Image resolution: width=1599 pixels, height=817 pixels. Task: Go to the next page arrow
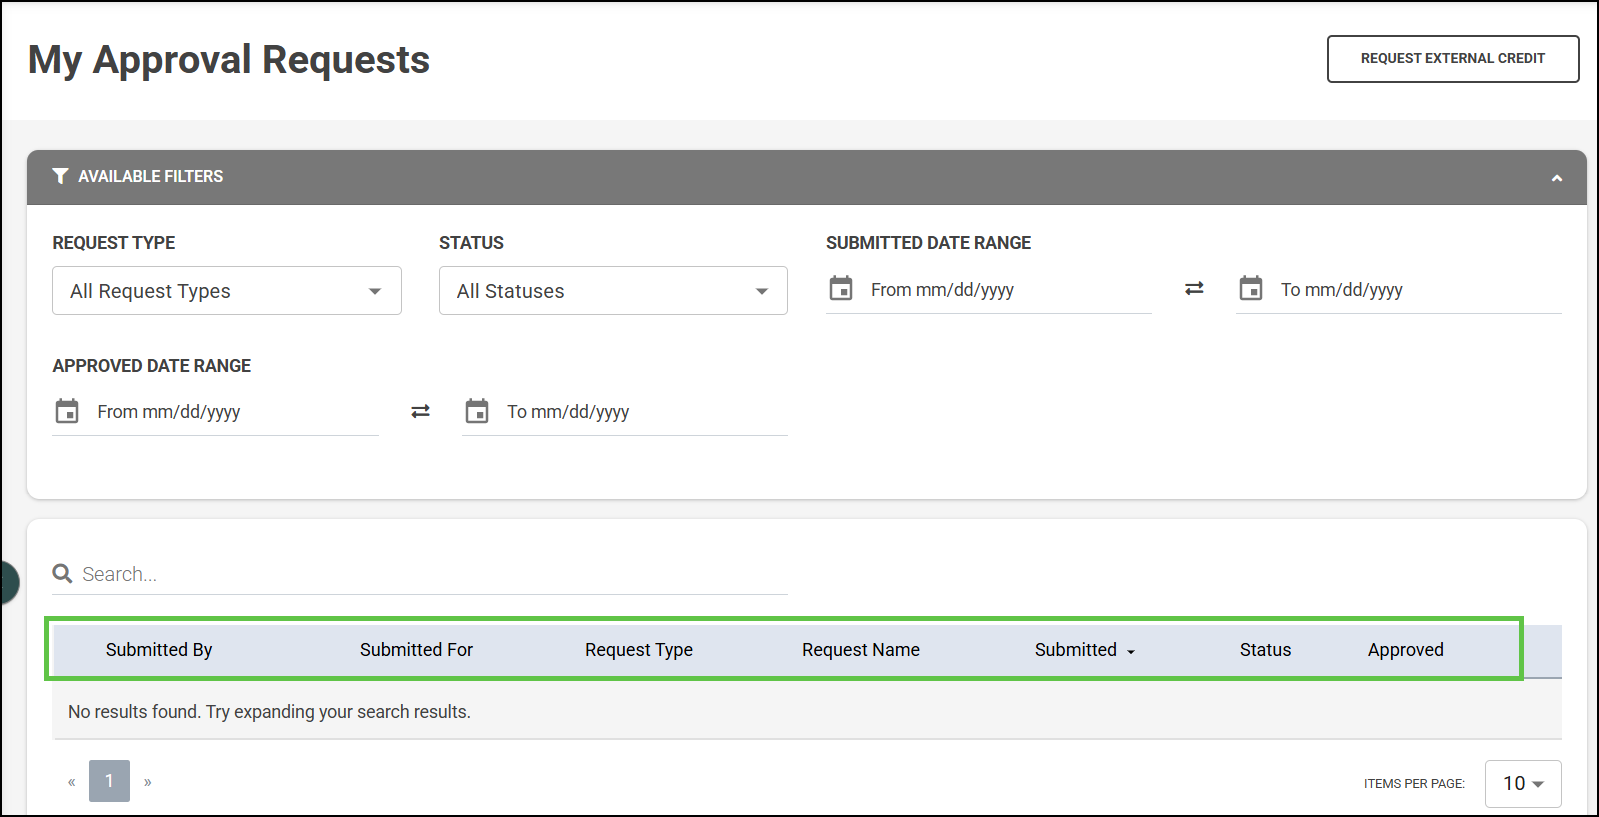(148, 782)
